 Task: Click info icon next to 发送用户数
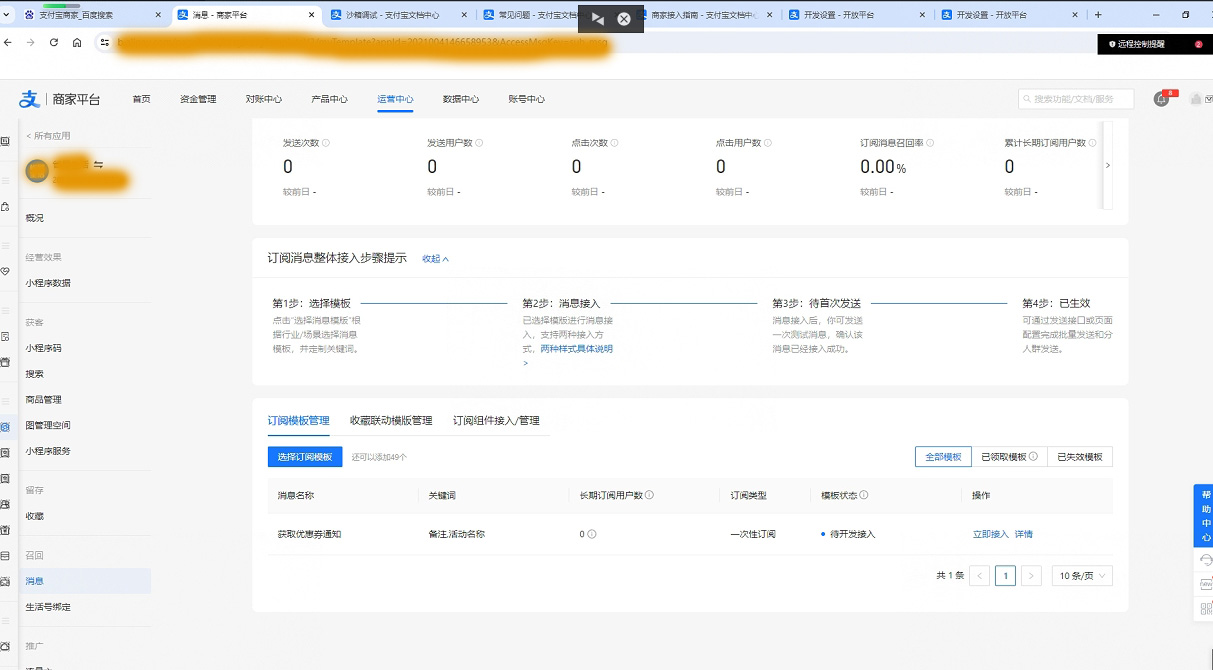481,143
